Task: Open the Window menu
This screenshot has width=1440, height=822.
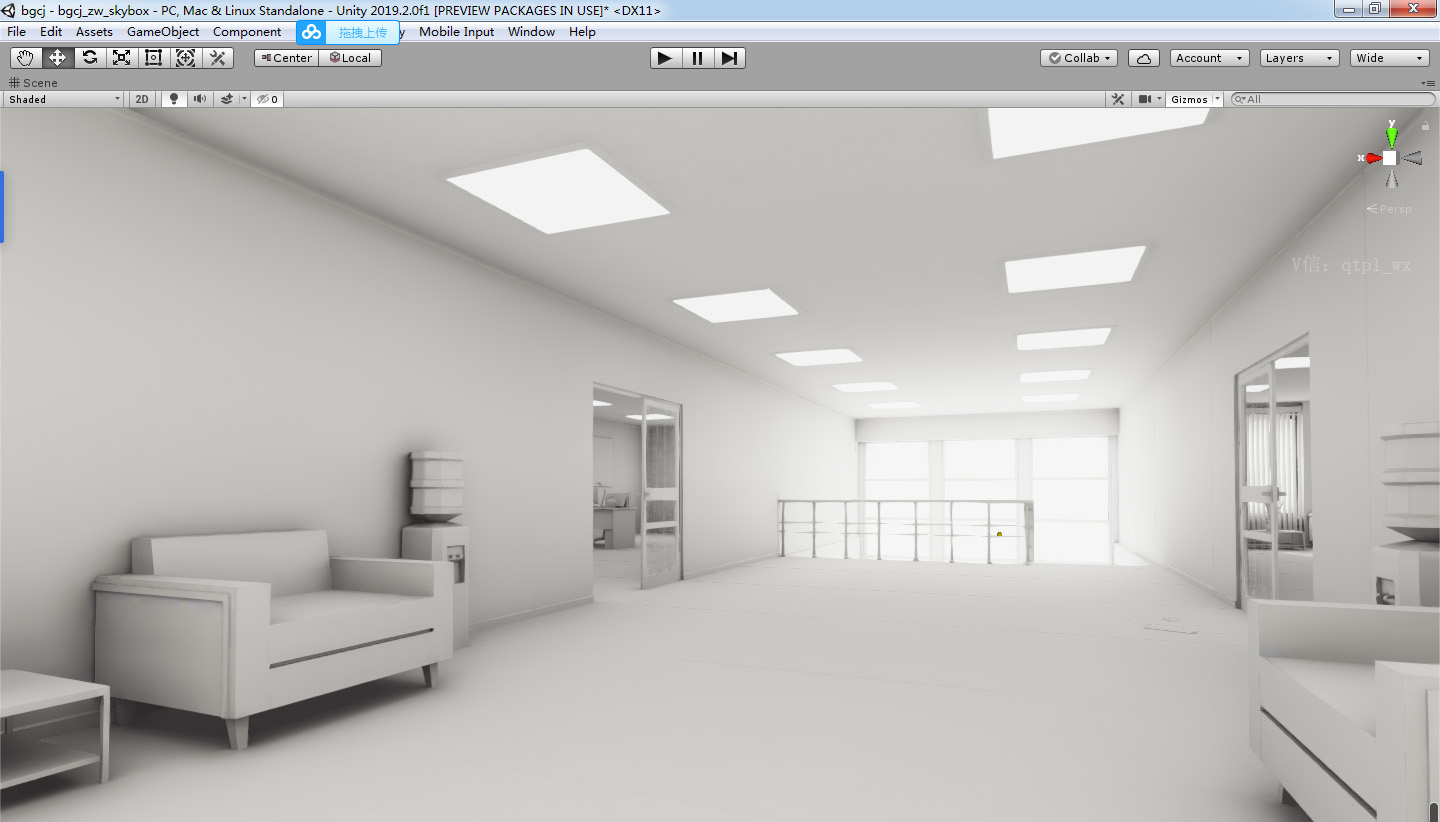Action: coord(531,32)
